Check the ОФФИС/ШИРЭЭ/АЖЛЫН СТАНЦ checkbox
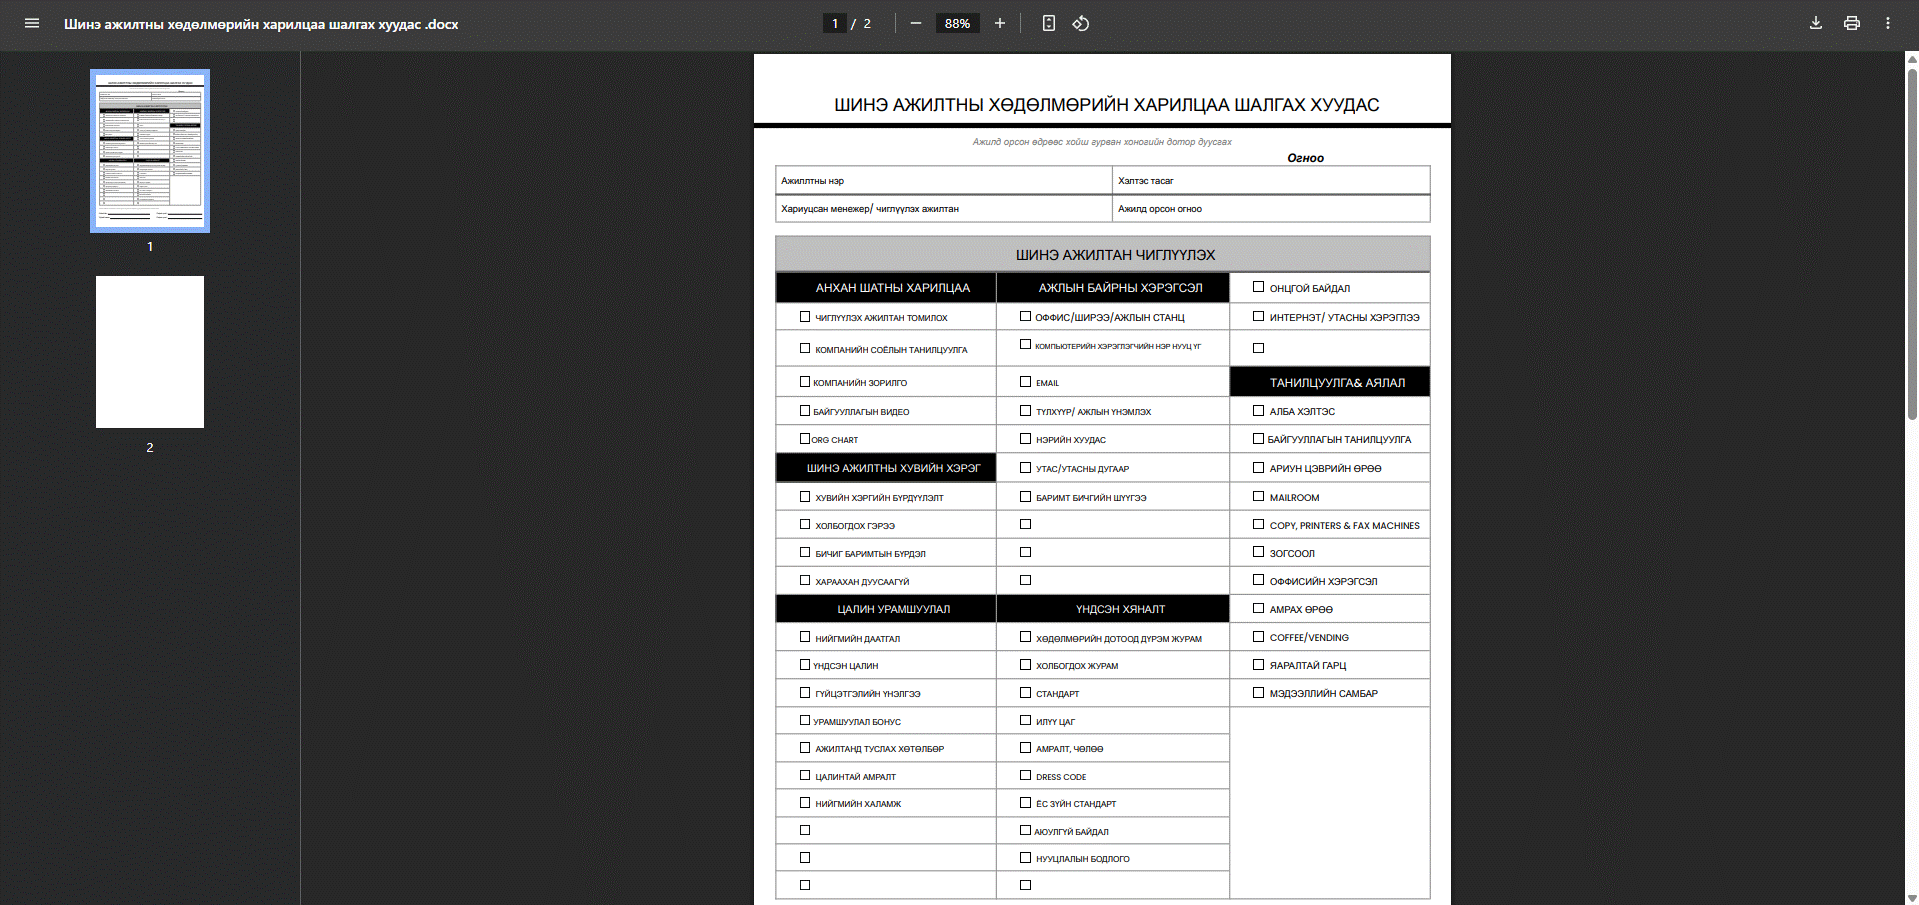 (1025, 316)
